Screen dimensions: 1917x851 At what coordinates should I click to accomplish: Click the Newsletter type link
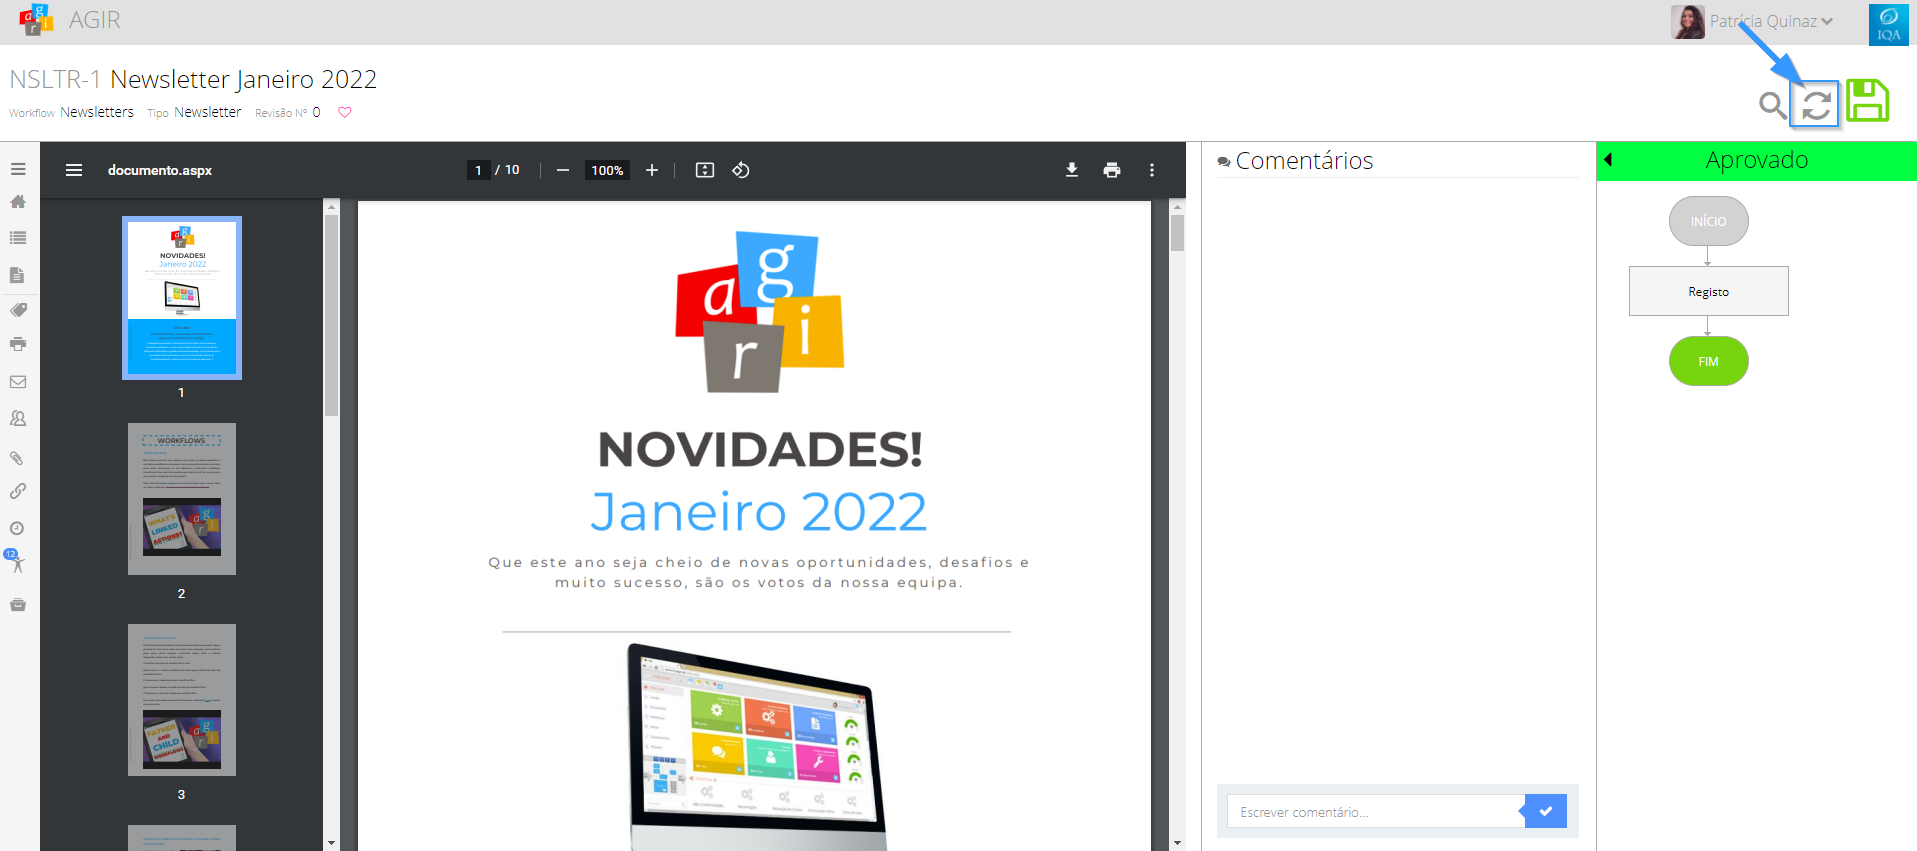[x=208, y=112]
